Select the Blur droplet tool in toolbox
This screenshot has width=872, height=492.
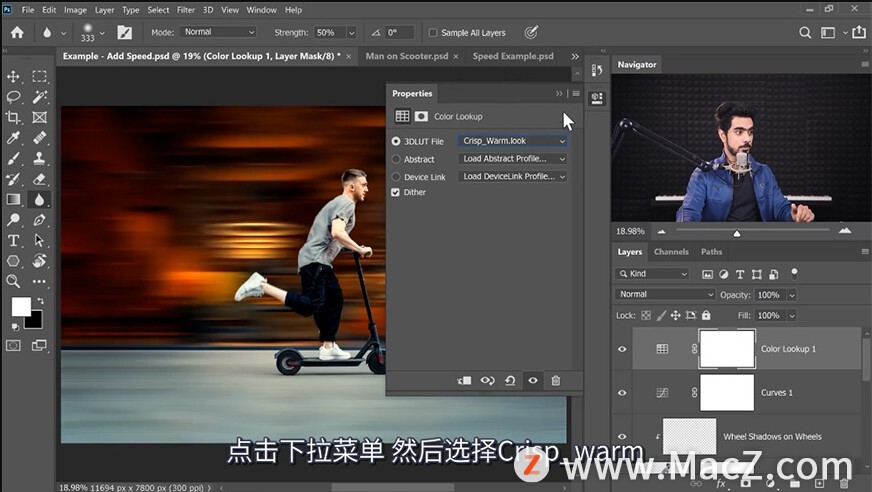click(x=39, y=199)
